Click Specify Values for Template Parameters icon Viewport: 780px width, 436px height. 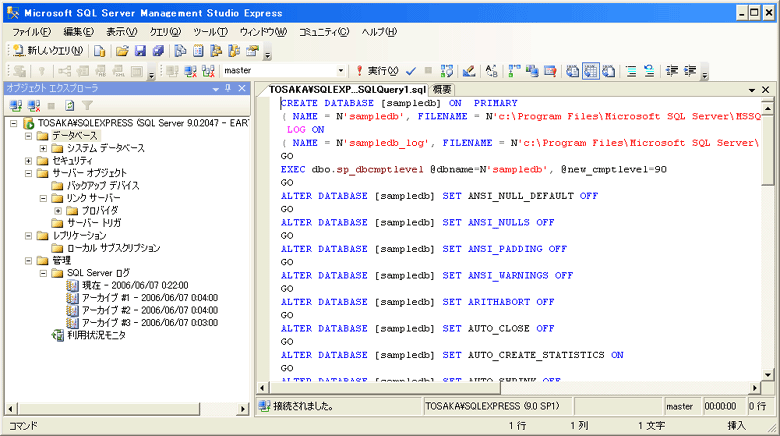tap(491, 71)
